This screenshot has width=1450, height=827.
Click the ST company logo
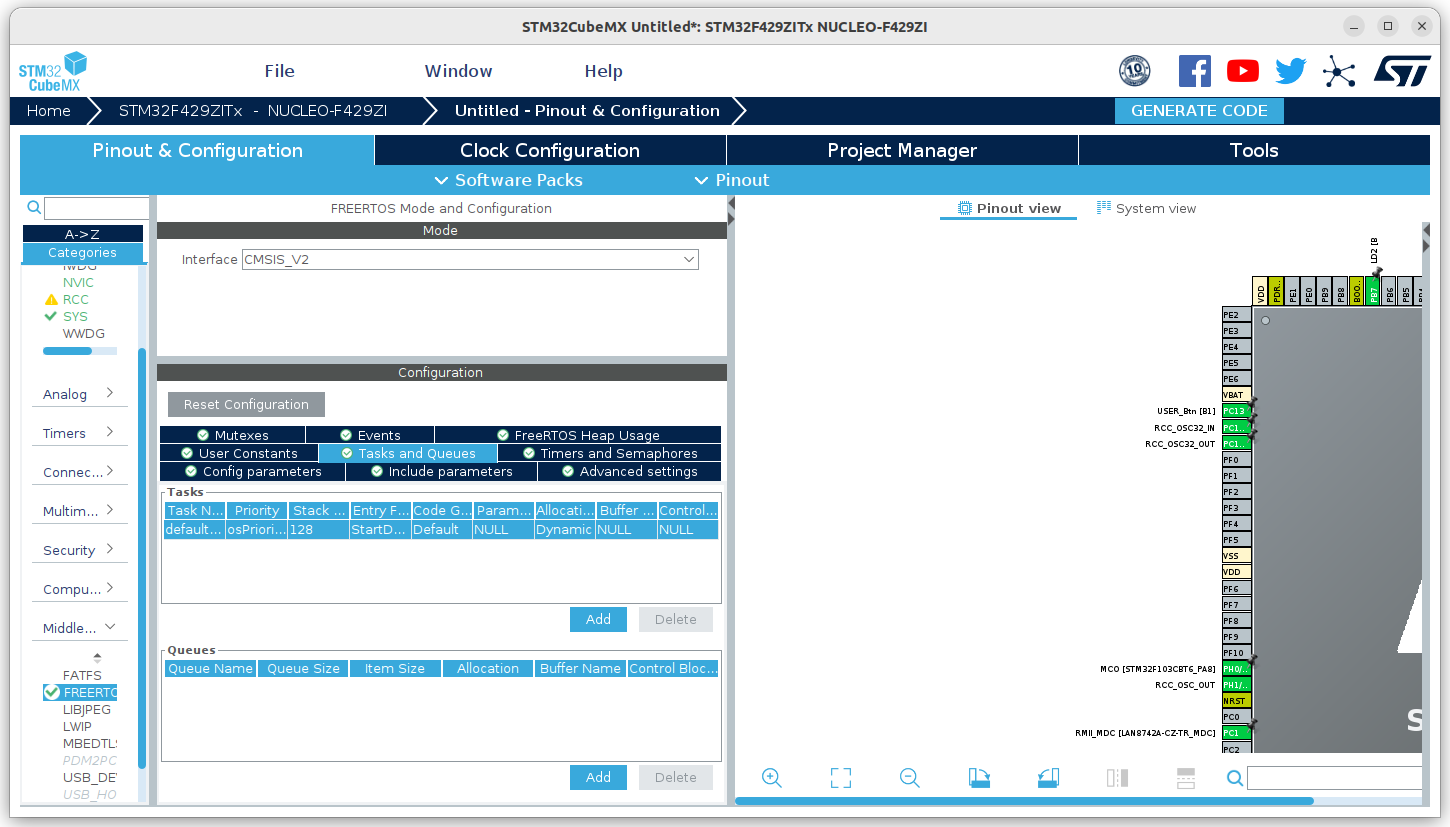click(x=1402, y=70)
